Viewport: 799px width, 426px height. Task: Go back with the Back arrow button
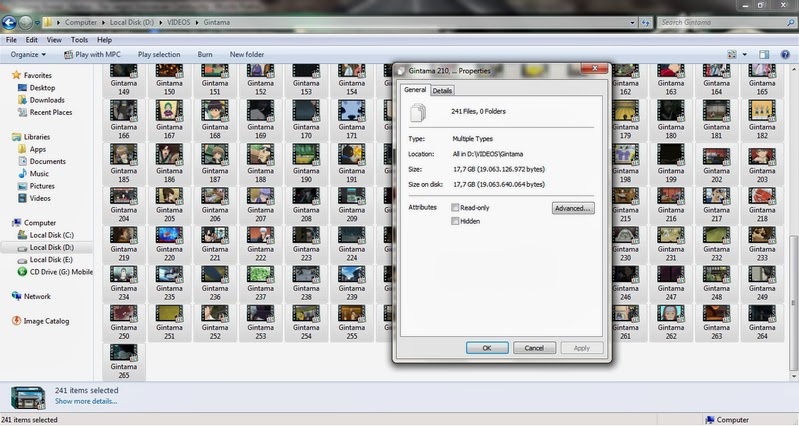9,22
